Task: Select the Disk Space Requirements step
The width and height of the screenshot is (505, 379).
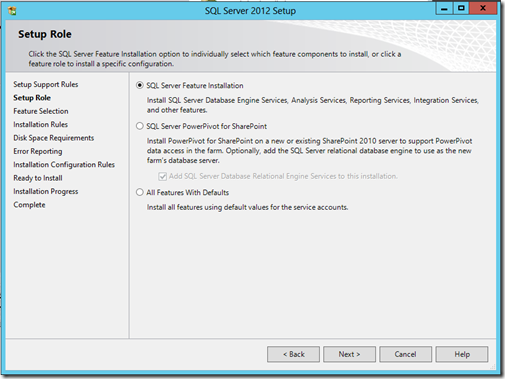Action: (54, 138)
